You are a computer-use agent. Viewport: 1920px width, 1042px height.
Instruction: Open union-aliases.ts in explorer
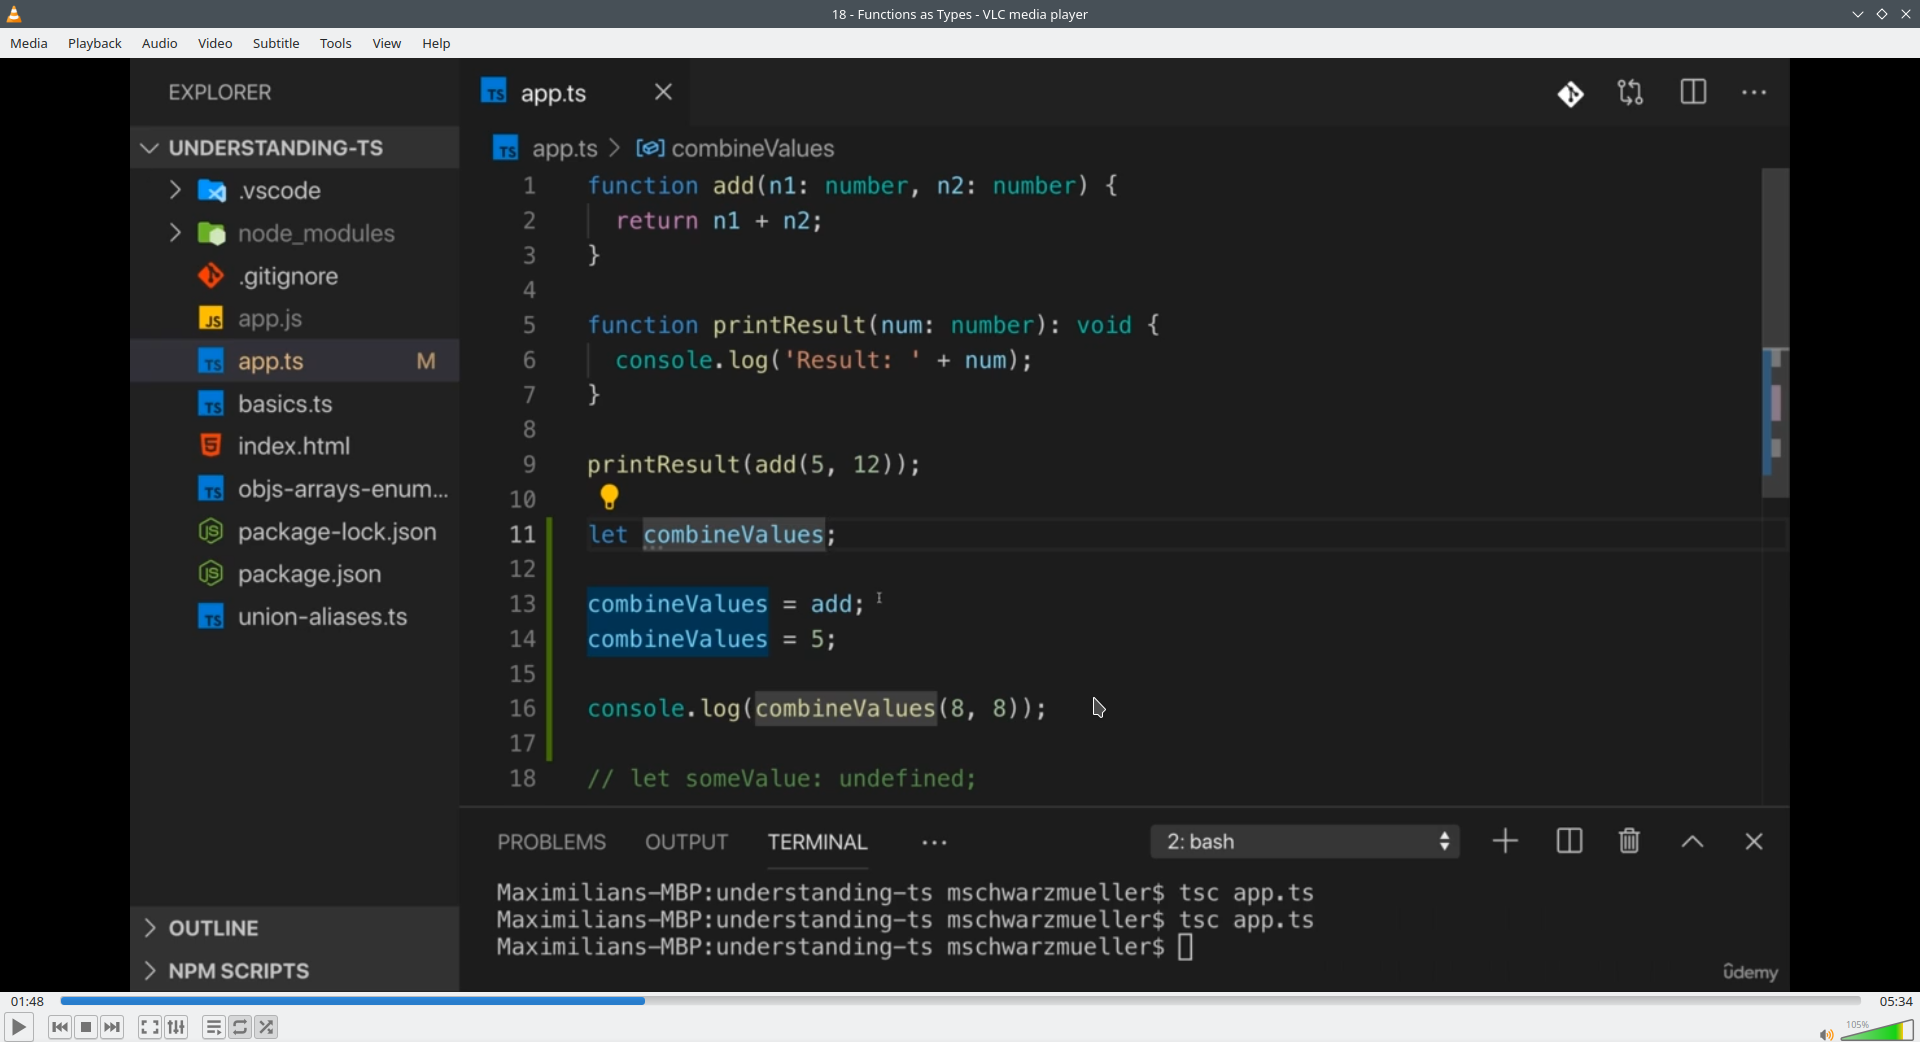click(295, 617)
